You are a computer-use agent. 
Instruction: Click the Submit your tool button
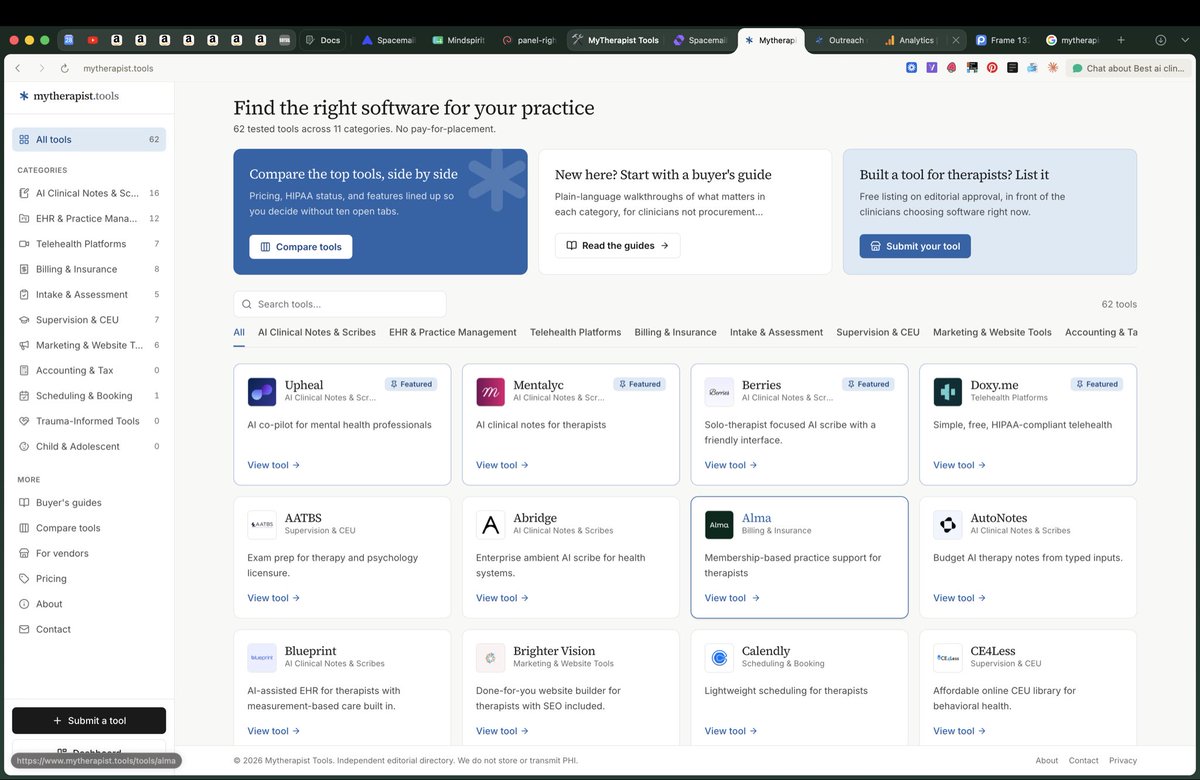click(x=915, y=246)
